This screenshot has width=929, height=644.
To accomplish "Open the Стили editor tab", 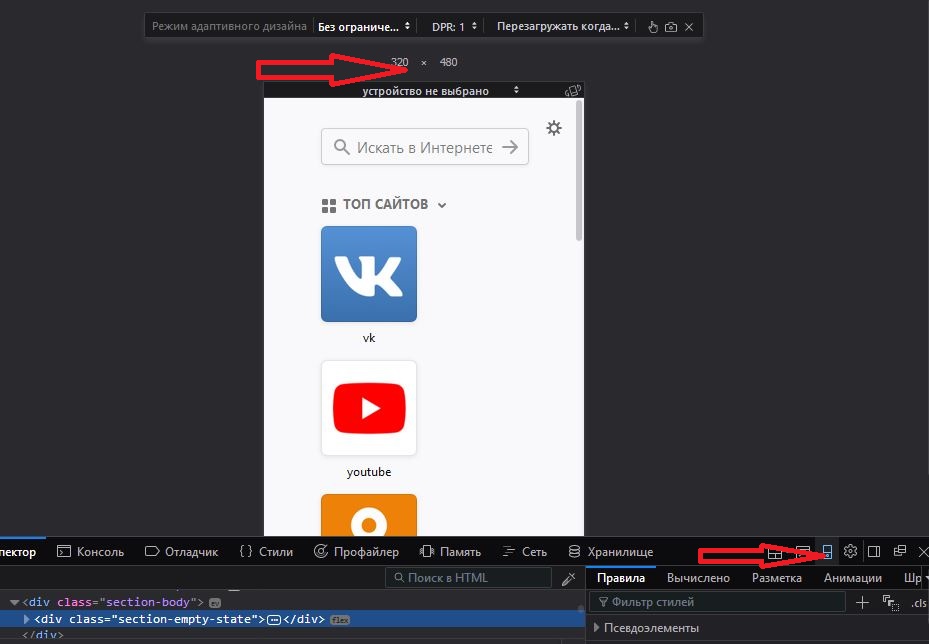I will point(266,552).
